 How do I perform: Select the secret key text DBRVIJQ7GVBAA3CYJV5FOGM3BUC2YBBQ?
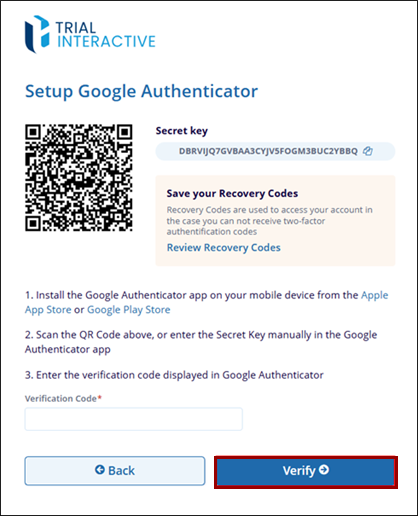(x=268, y=151)
